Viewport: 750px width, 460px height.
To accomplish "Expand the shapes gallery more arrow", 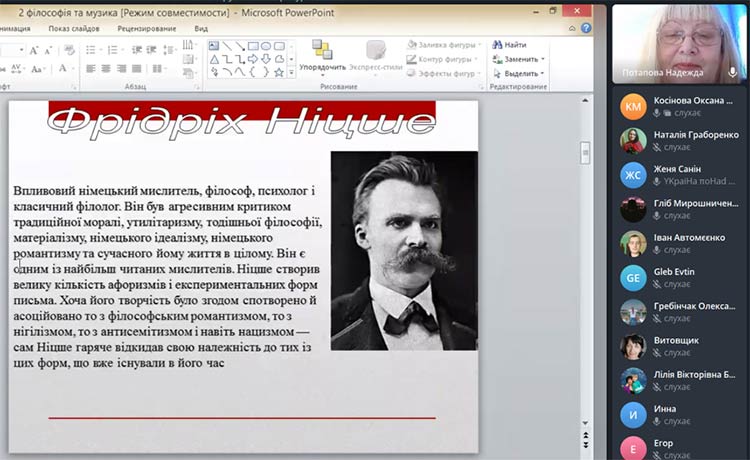I will [x=291, y=72].
